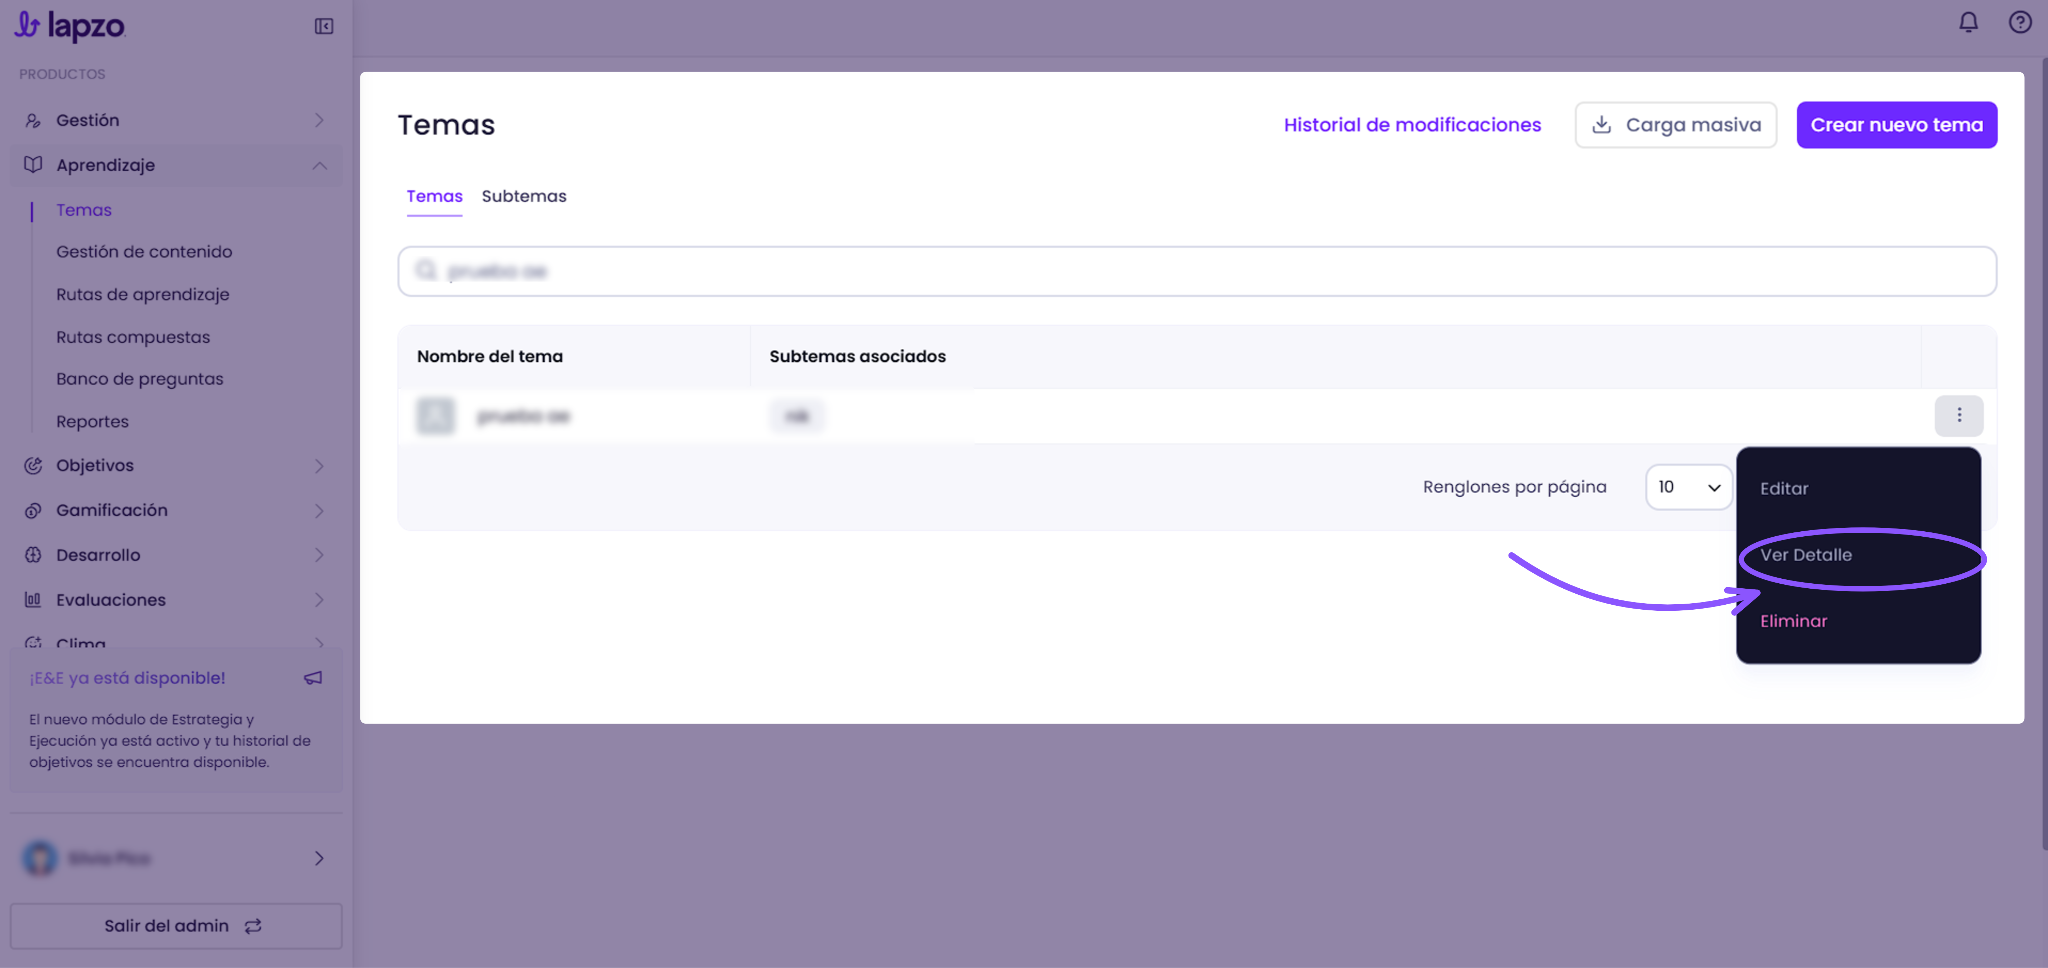The image size is (2048, 968).
Task: Click the Gamificación icon
Action: [x=33, y=511]
